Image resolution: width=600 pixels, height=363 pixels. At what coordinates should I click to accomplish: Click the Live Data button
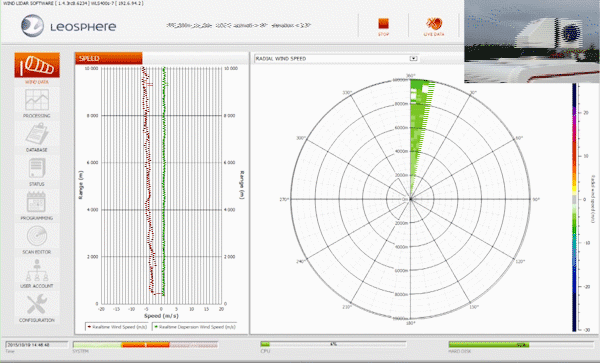coord(434,26)
